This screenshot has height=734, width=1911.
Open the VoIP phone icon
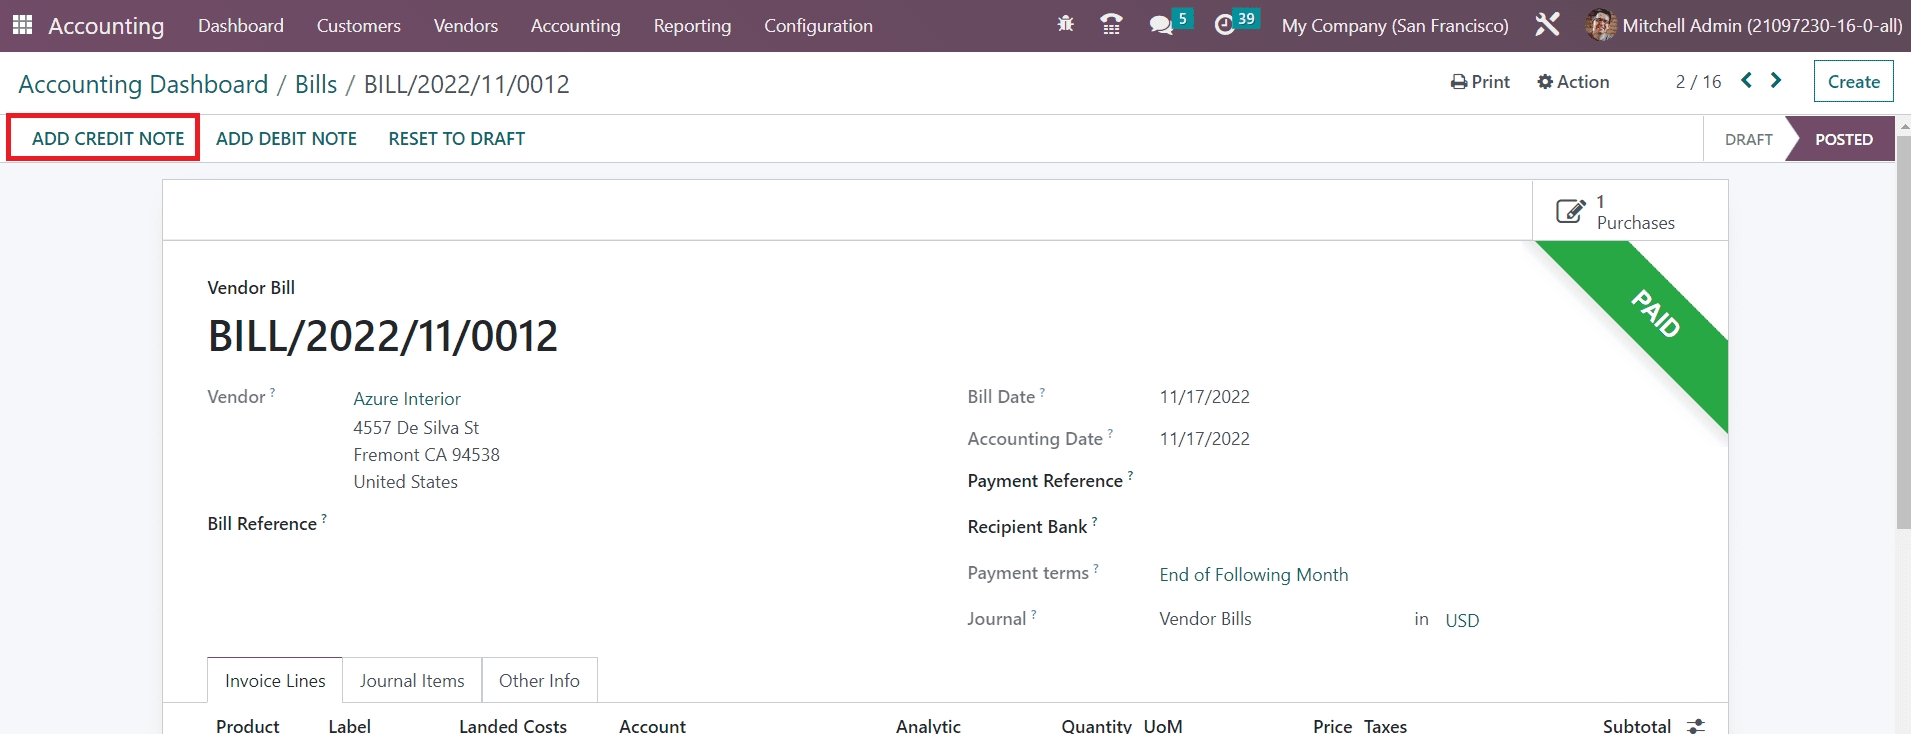(1110, 24)
